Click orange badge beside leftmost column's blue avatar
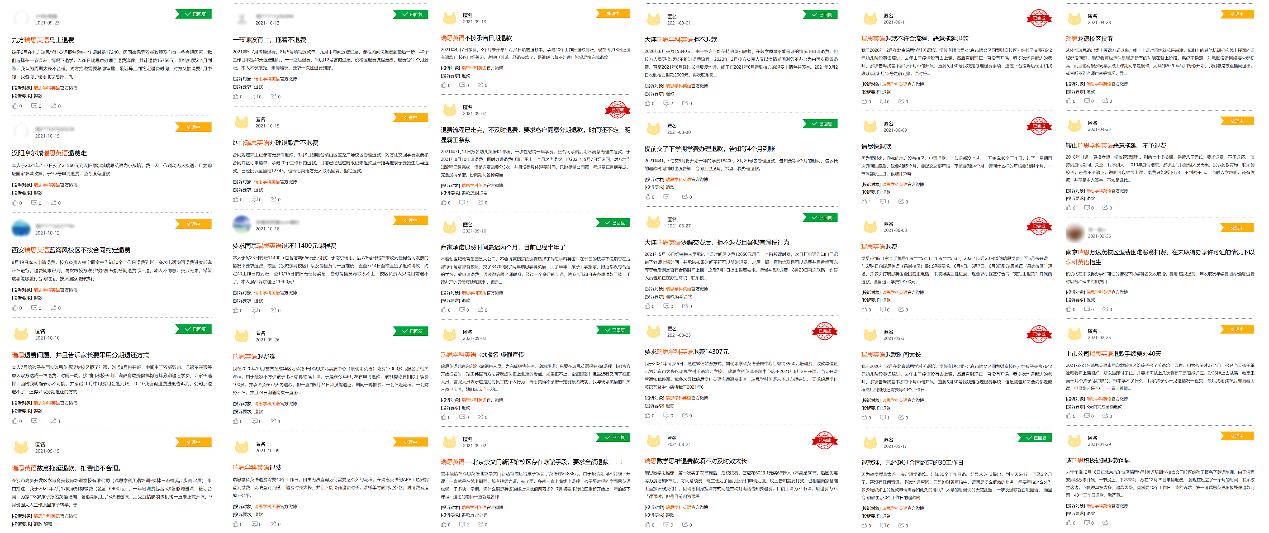This screenshot has height=533, width=1269. (195, 224)
